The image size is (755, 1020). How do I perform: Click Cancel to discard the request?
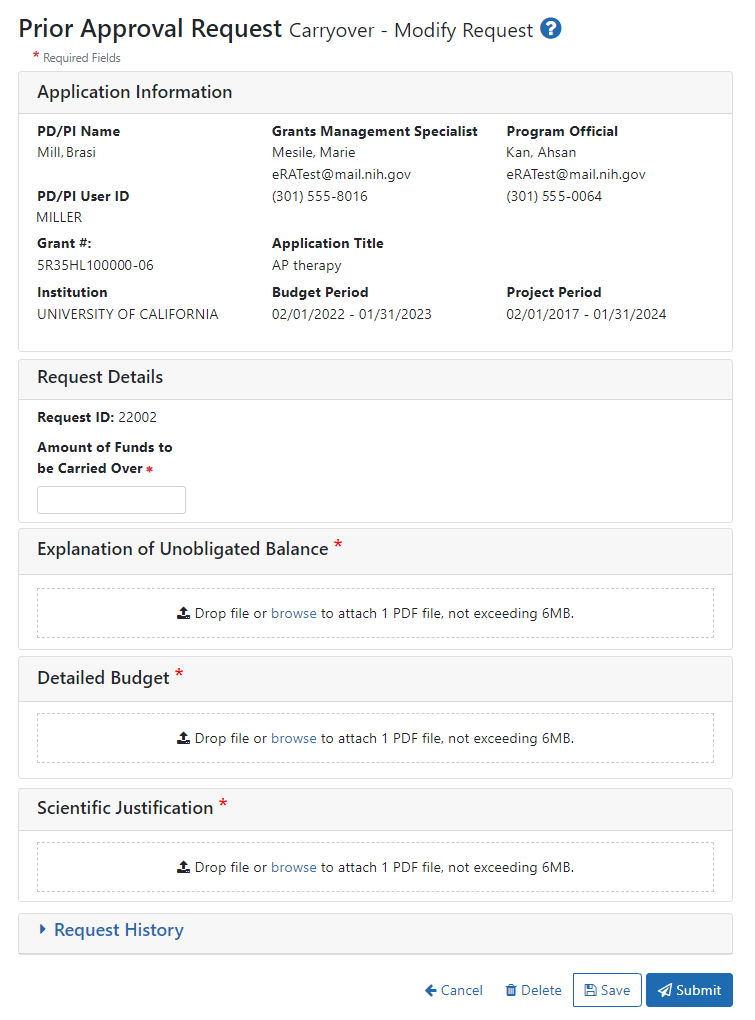(x=460, y=990)
